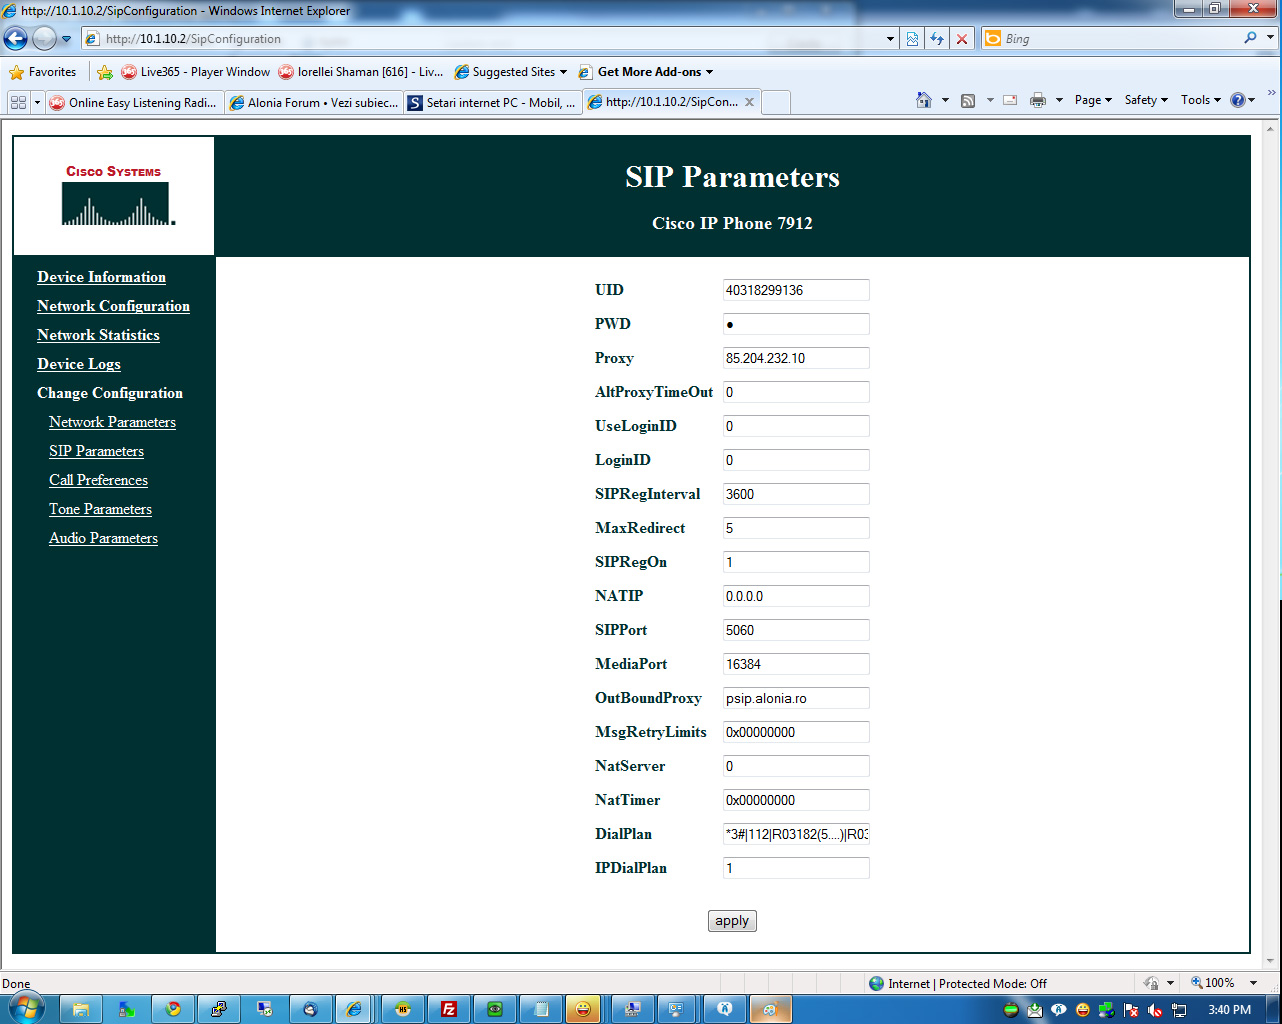
Task: Open lorellei Shaman favorite link
Action: tap(360, 72)
